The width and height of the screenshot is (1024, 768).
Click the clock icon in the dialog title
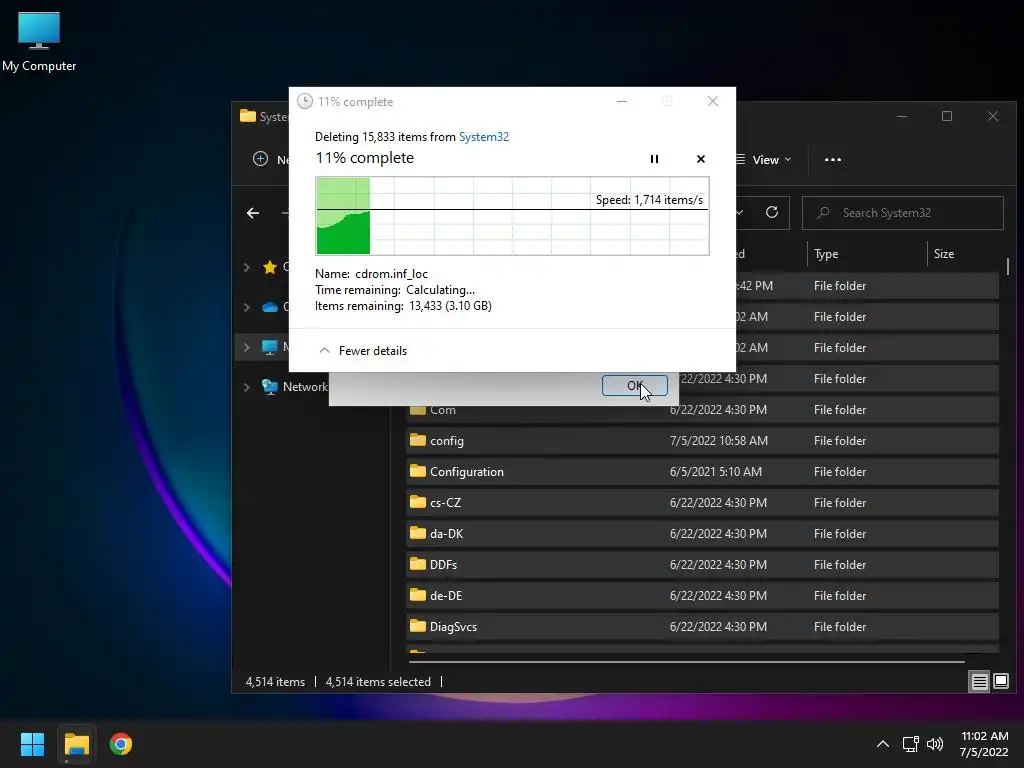[x=305, y=101]
